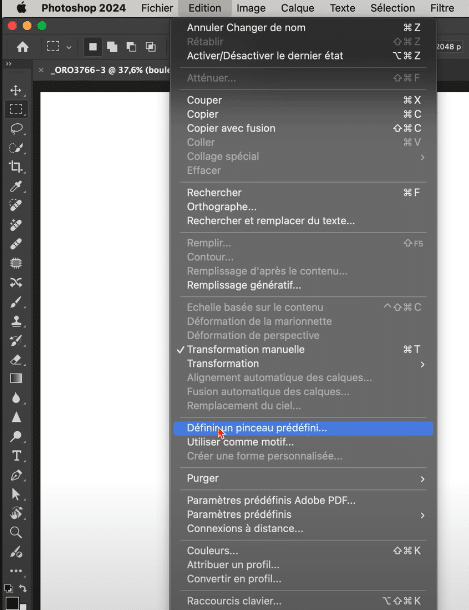Activate the Clone Stamp tool
This screenshot has width=469, height=610.
16,321
